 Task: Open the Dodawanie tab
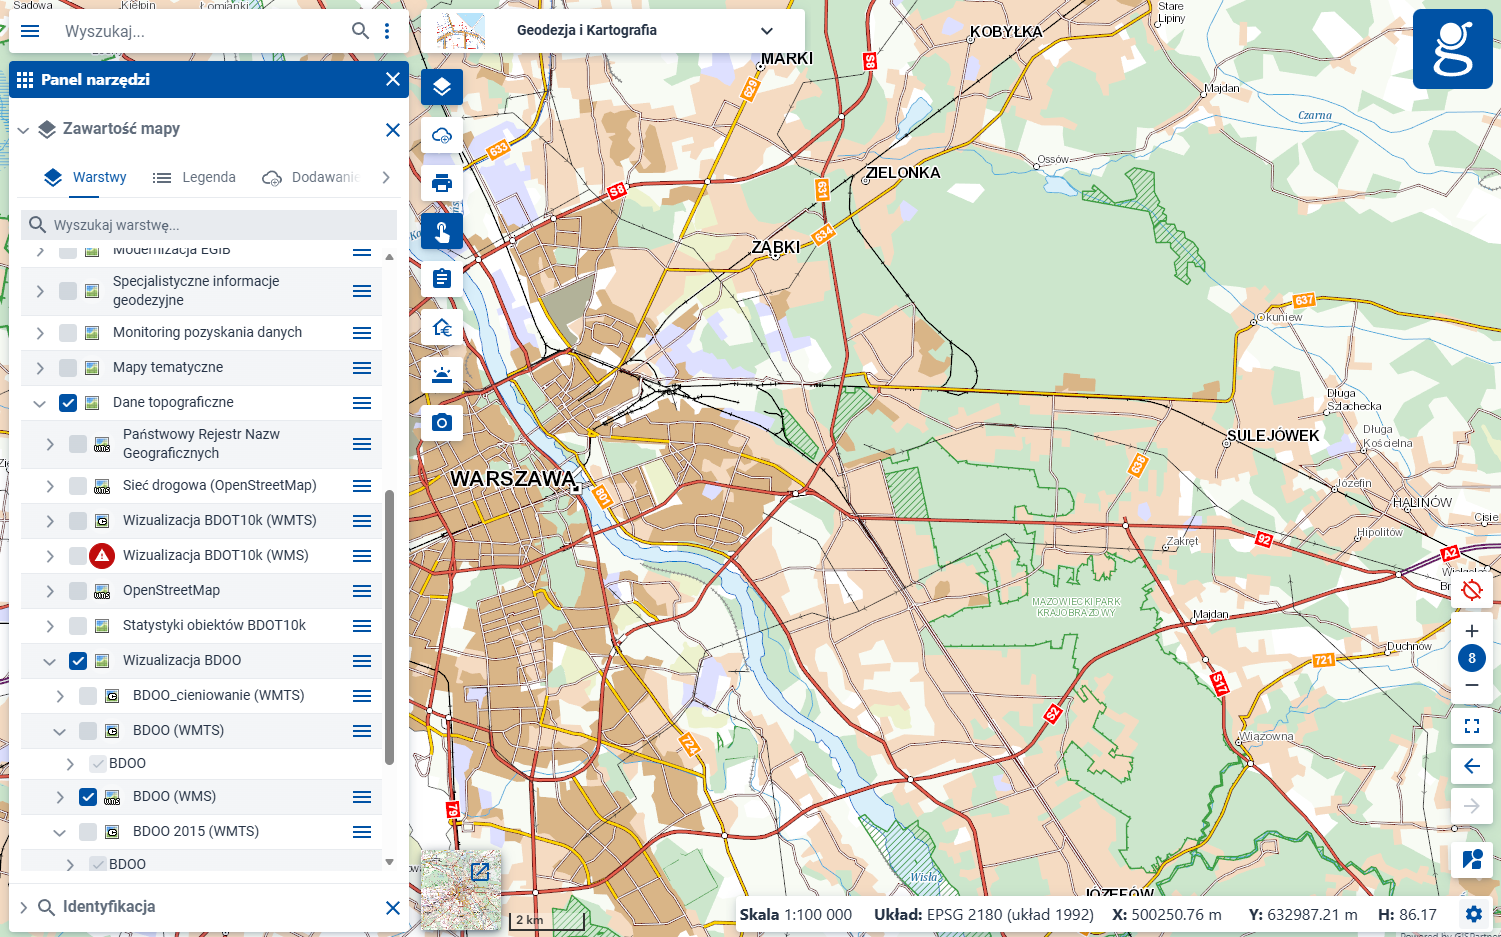310,177
